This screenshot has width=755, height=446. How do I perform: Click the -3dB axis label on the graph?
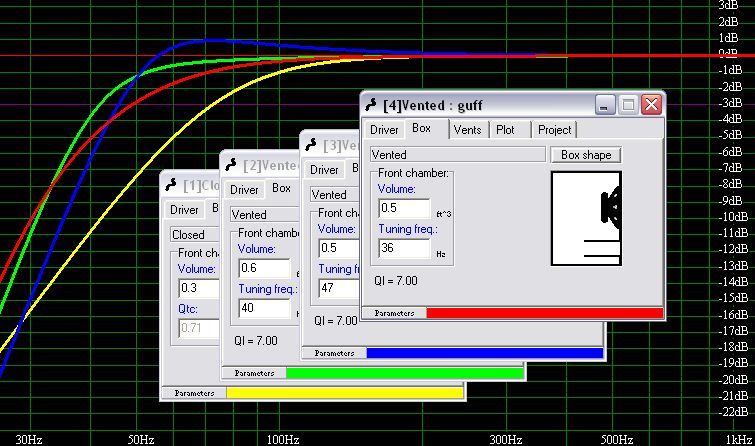731,103
